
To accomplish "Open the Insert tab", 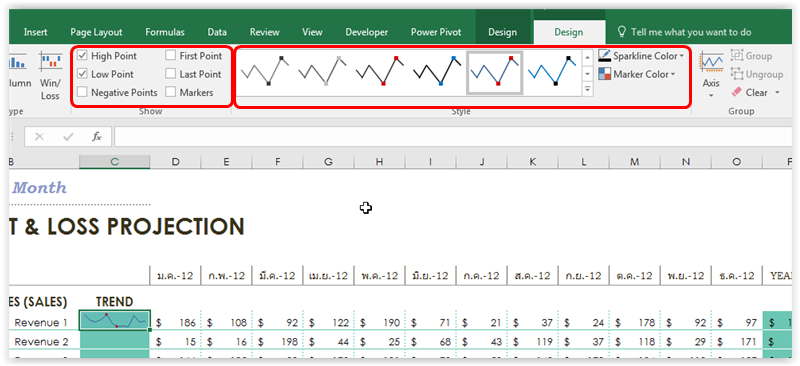I will 36,32.
